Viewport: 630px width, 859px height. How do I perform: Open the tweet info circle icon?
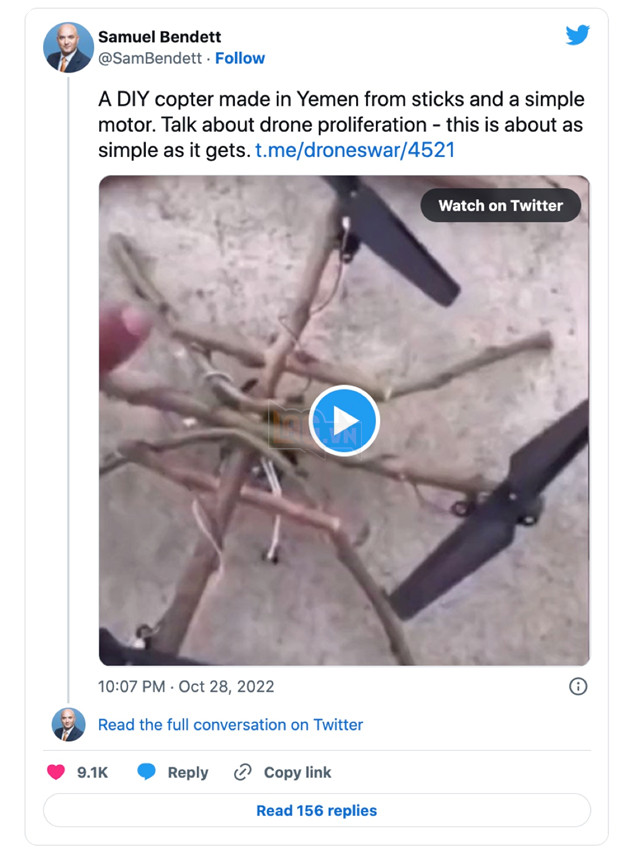pyautogui.click(x=577, y=686)
